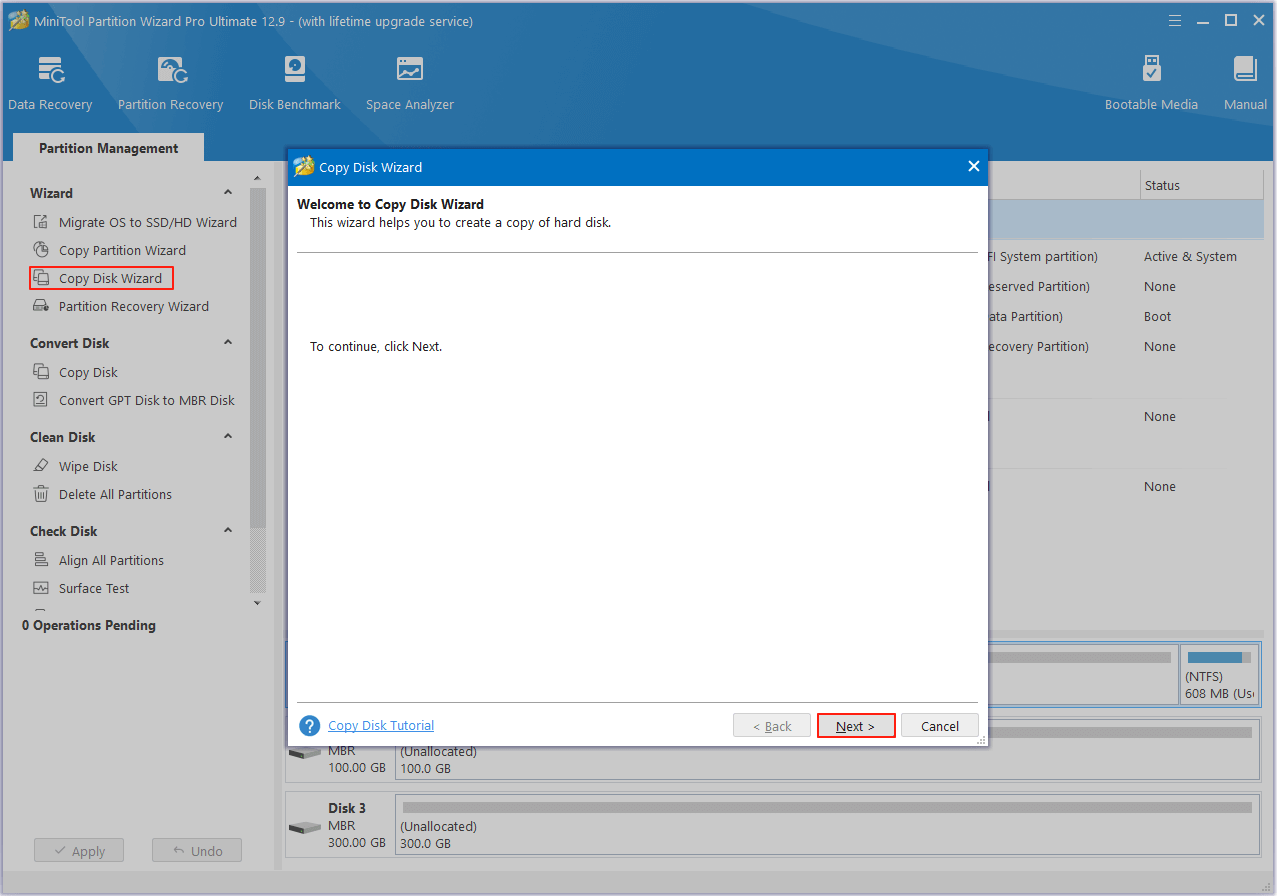The image size is (1277, 896).
Task: Click the Status column header
Action: pyautogui.click(x=1200, y=185)
